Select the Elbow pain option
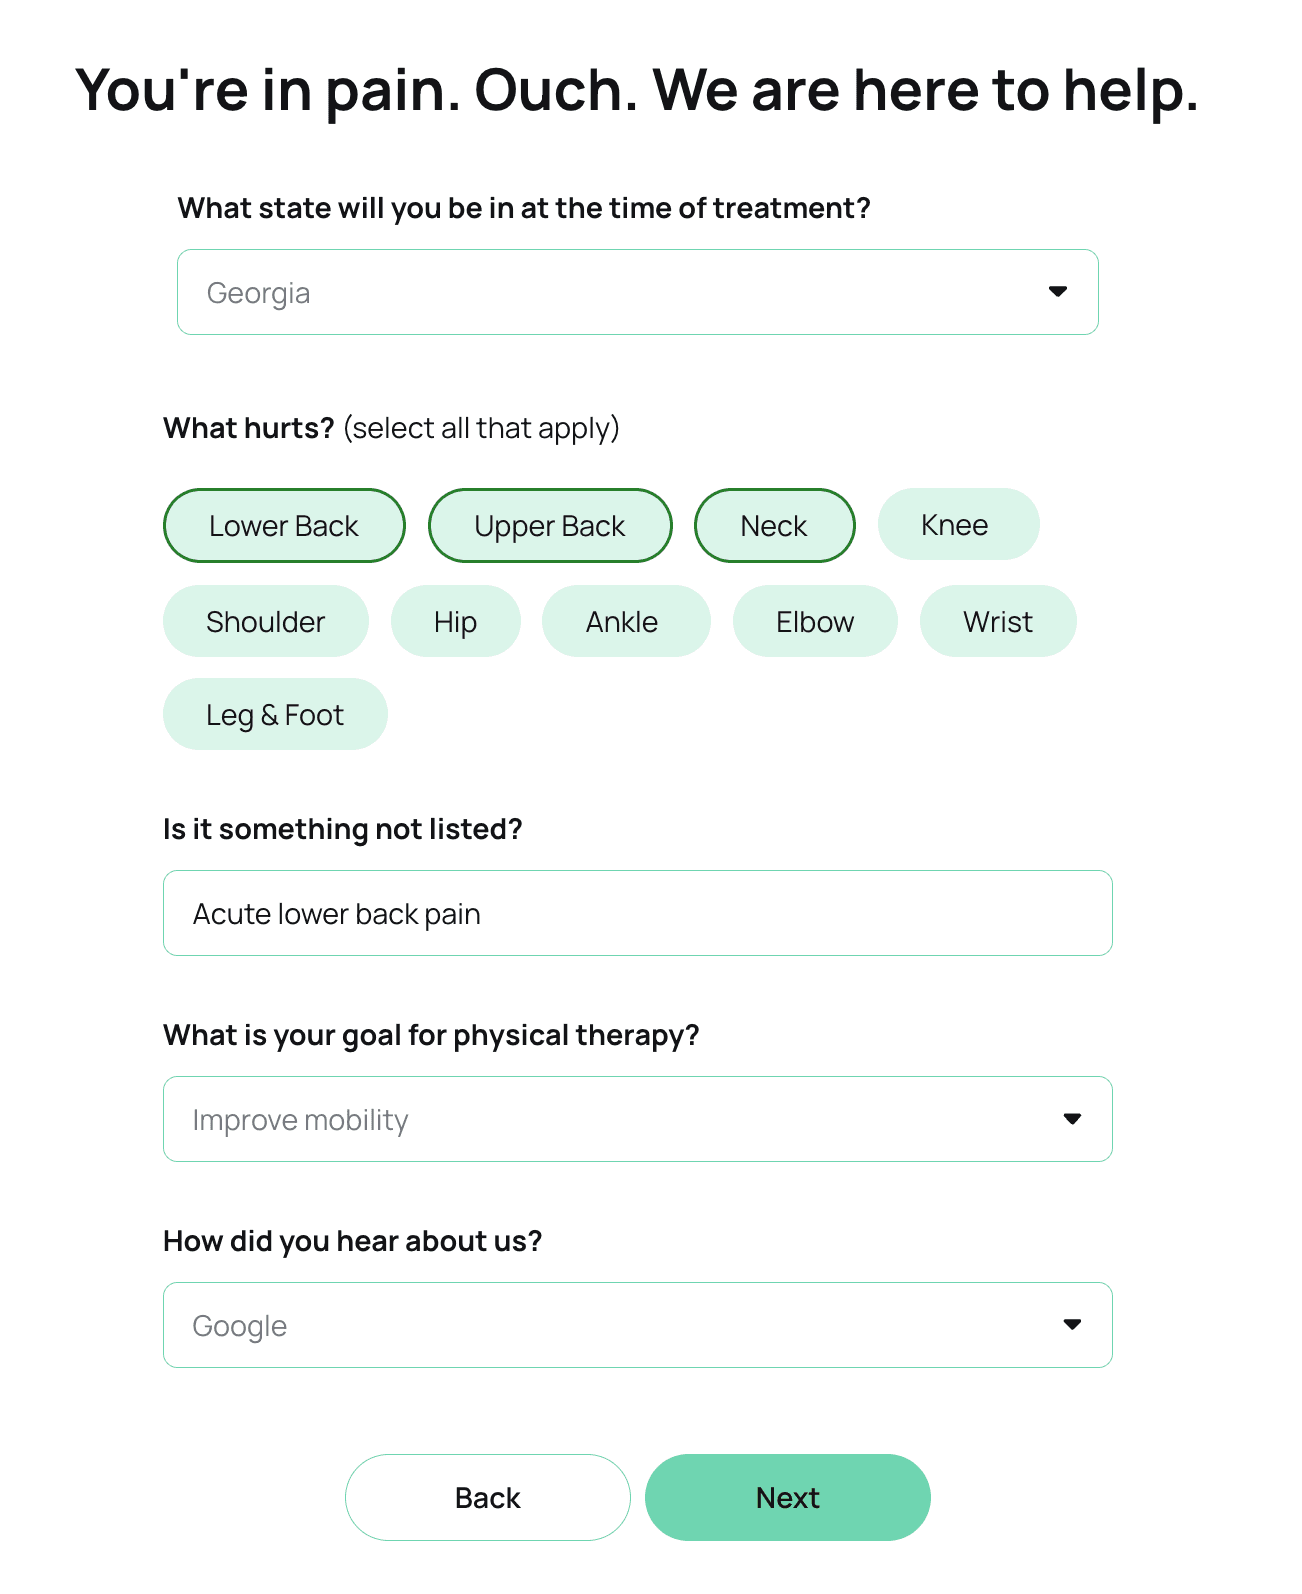Screen dimensions: 1302x1594 click(815, 621)
